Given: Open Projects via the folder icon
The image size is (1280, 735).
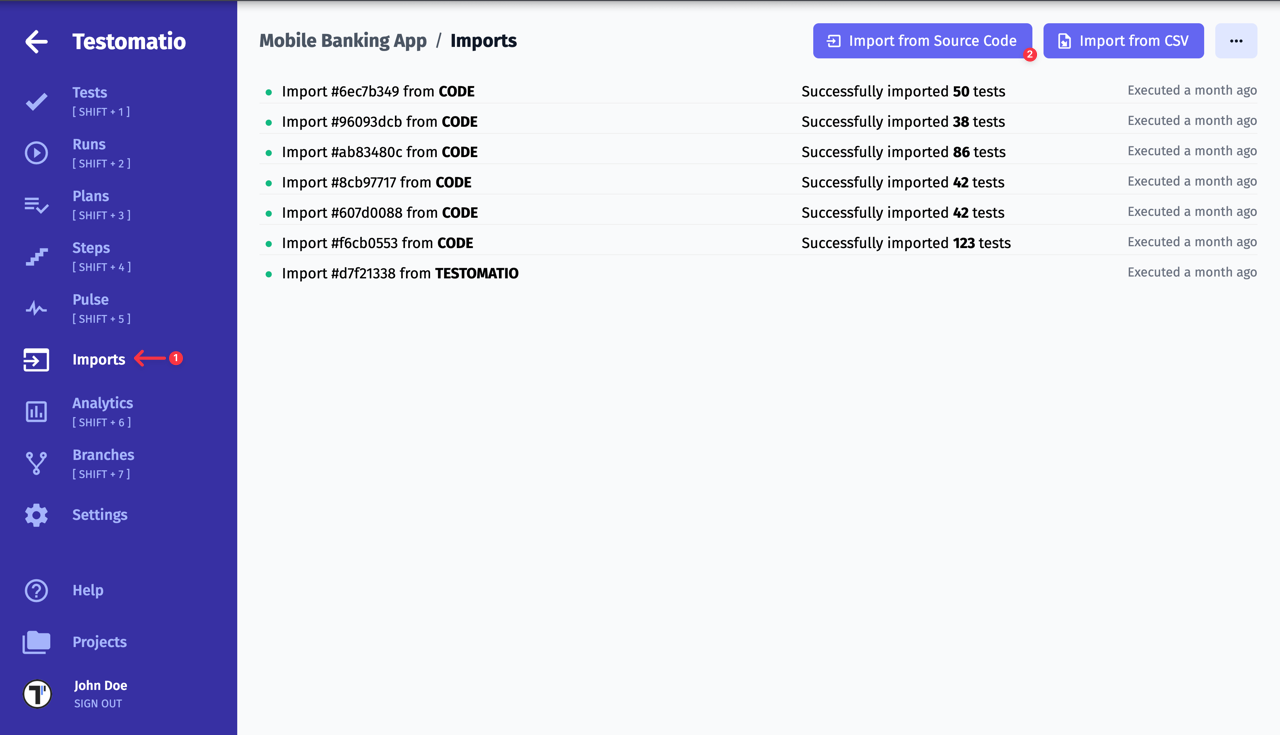Looking at the screenshot, I should point(36,642).
